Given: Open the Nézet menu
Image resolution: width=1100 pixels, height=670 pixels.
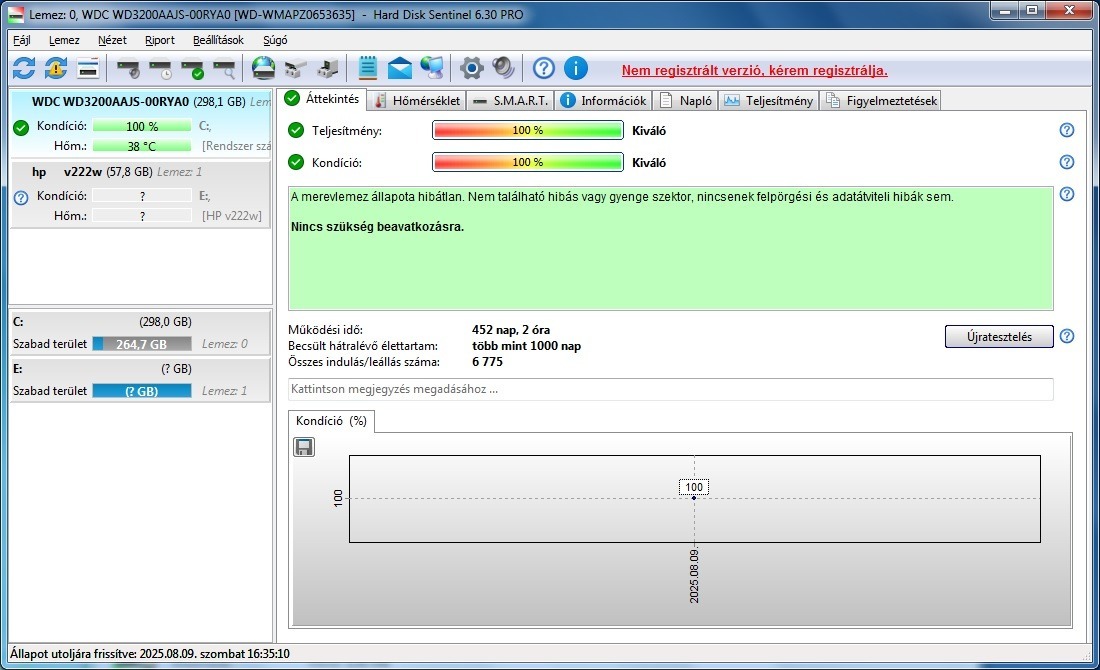Looking at the screenshot, I should pyautogui.click(x=112, y=40).
